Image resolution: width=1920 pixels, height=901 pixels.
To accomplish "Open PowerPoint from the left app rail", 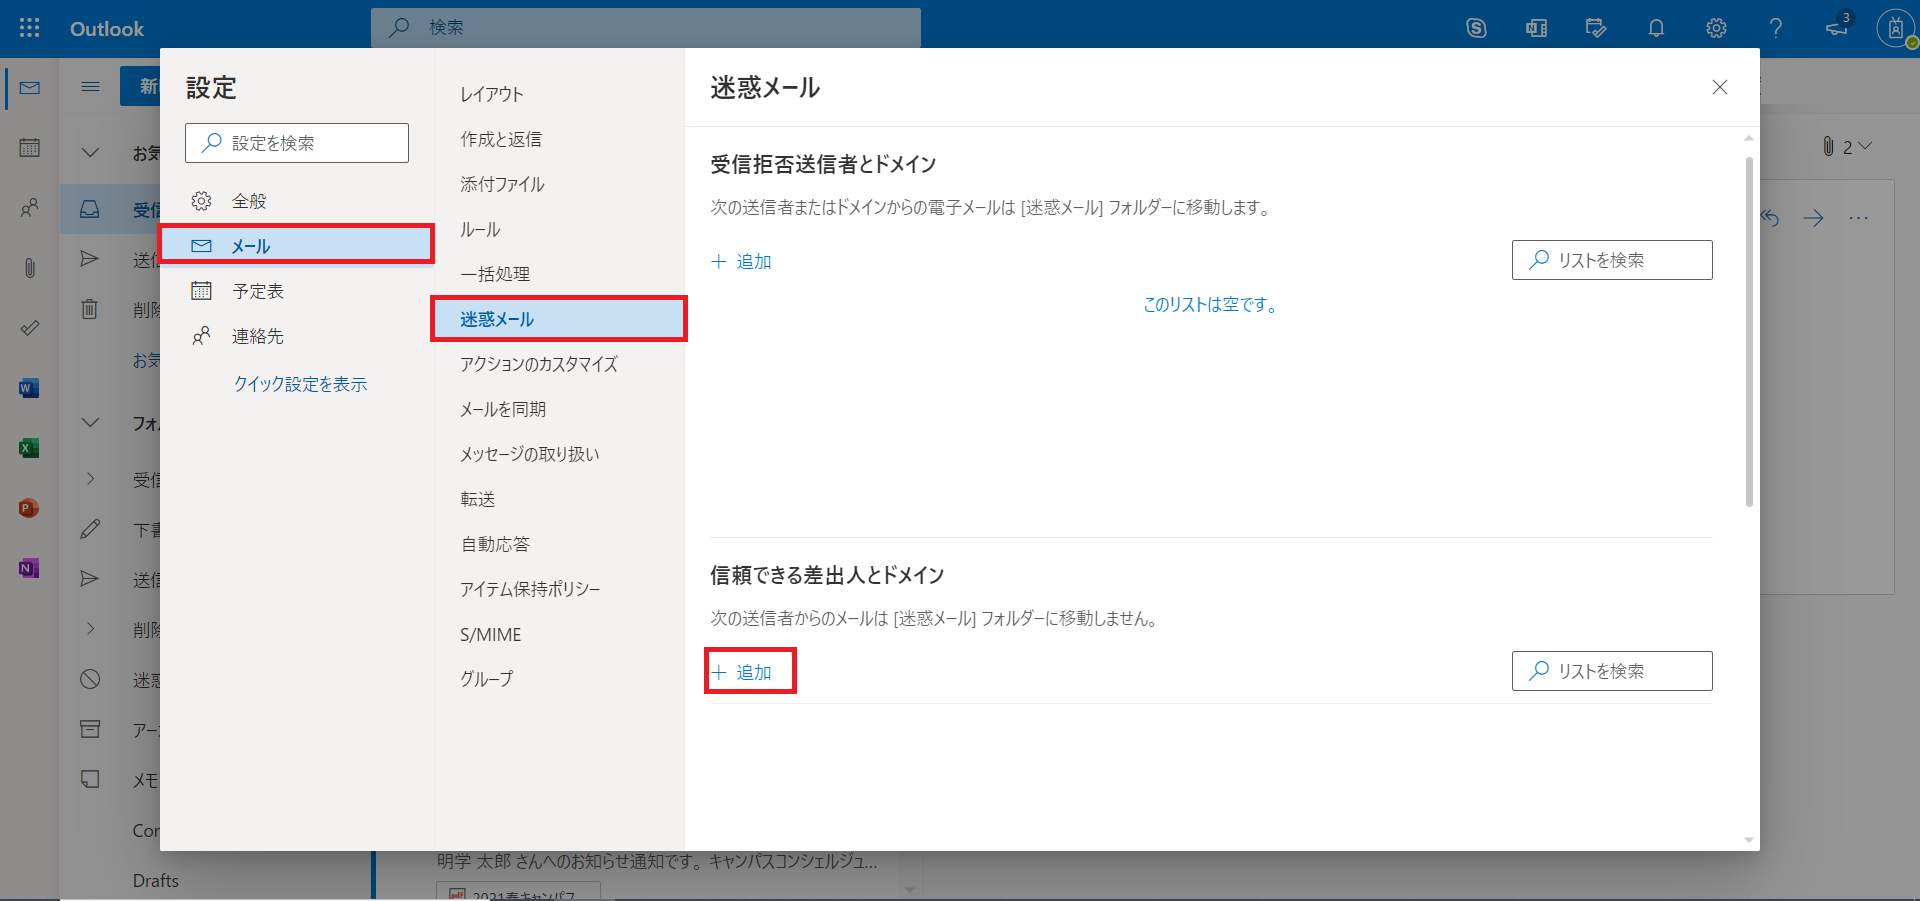I will pos(29,508).
